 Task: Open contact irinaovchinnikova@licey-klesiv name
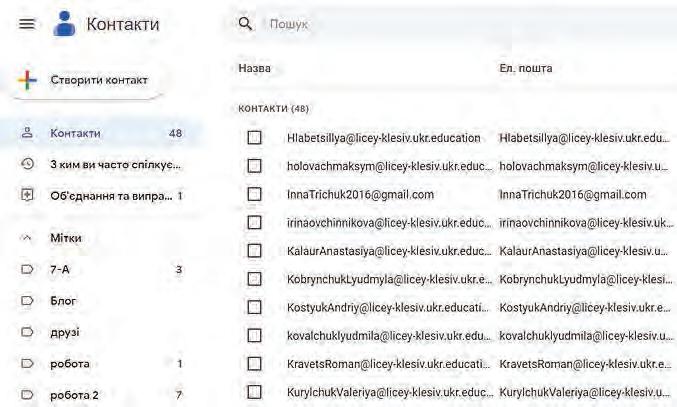click(389, 223)
